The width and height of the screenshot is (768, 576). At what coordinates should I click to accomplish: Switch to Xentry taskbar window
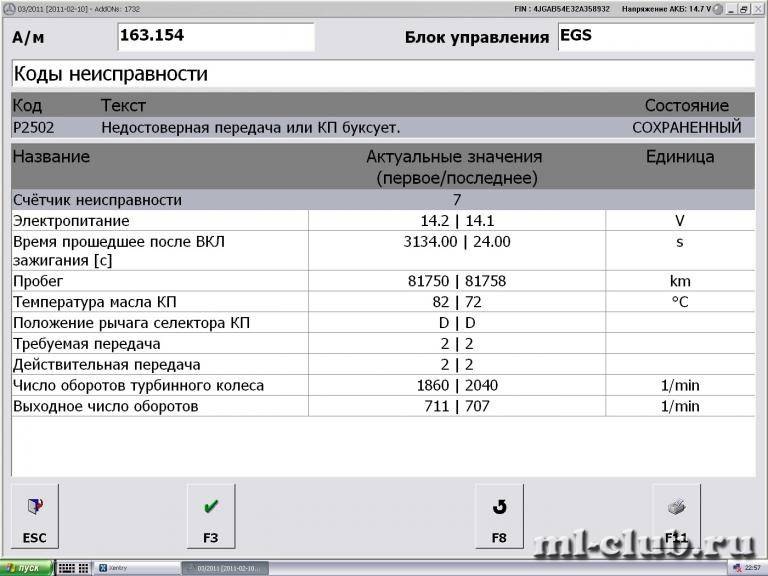pyautogui.click(x=136, y=568)
